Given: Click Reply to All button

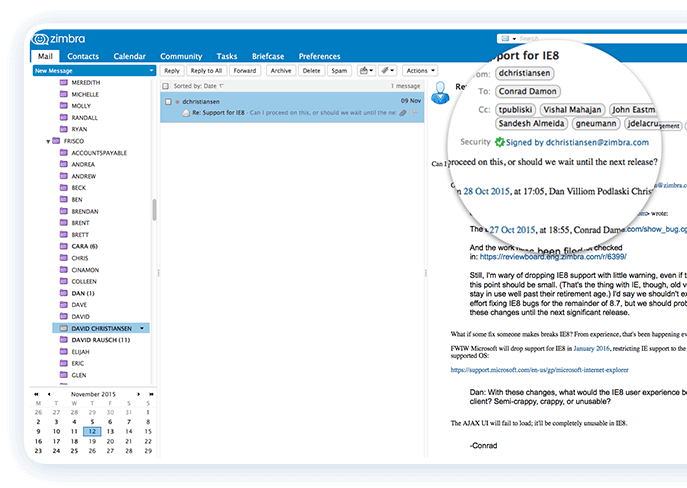Looking at the screenshot, I should coord(206,71).
